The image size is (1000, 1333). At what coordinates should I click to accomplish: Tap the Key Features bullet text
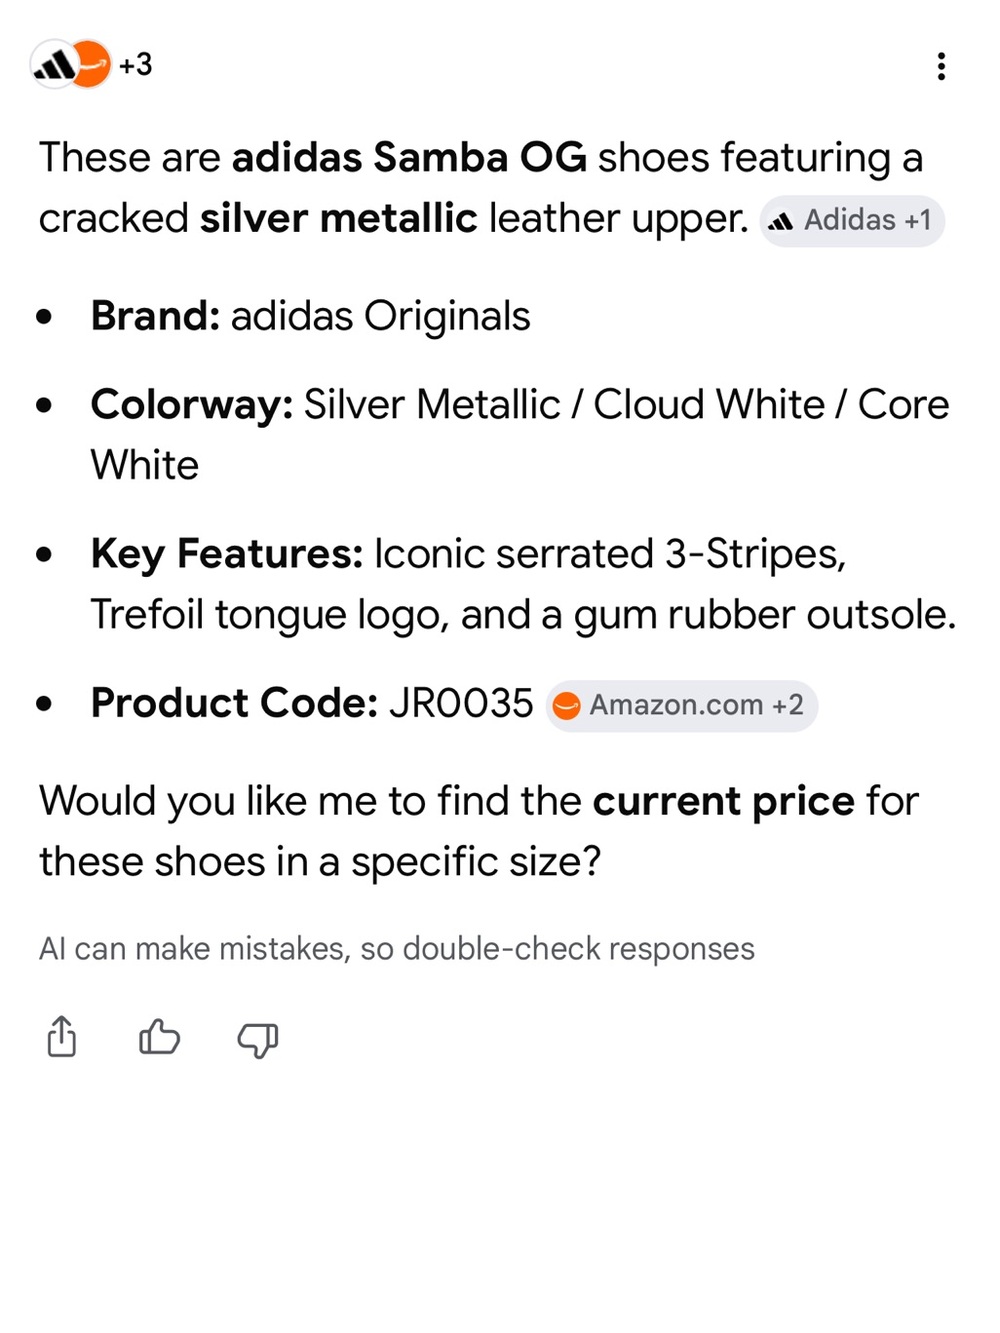tap(523, 584)
